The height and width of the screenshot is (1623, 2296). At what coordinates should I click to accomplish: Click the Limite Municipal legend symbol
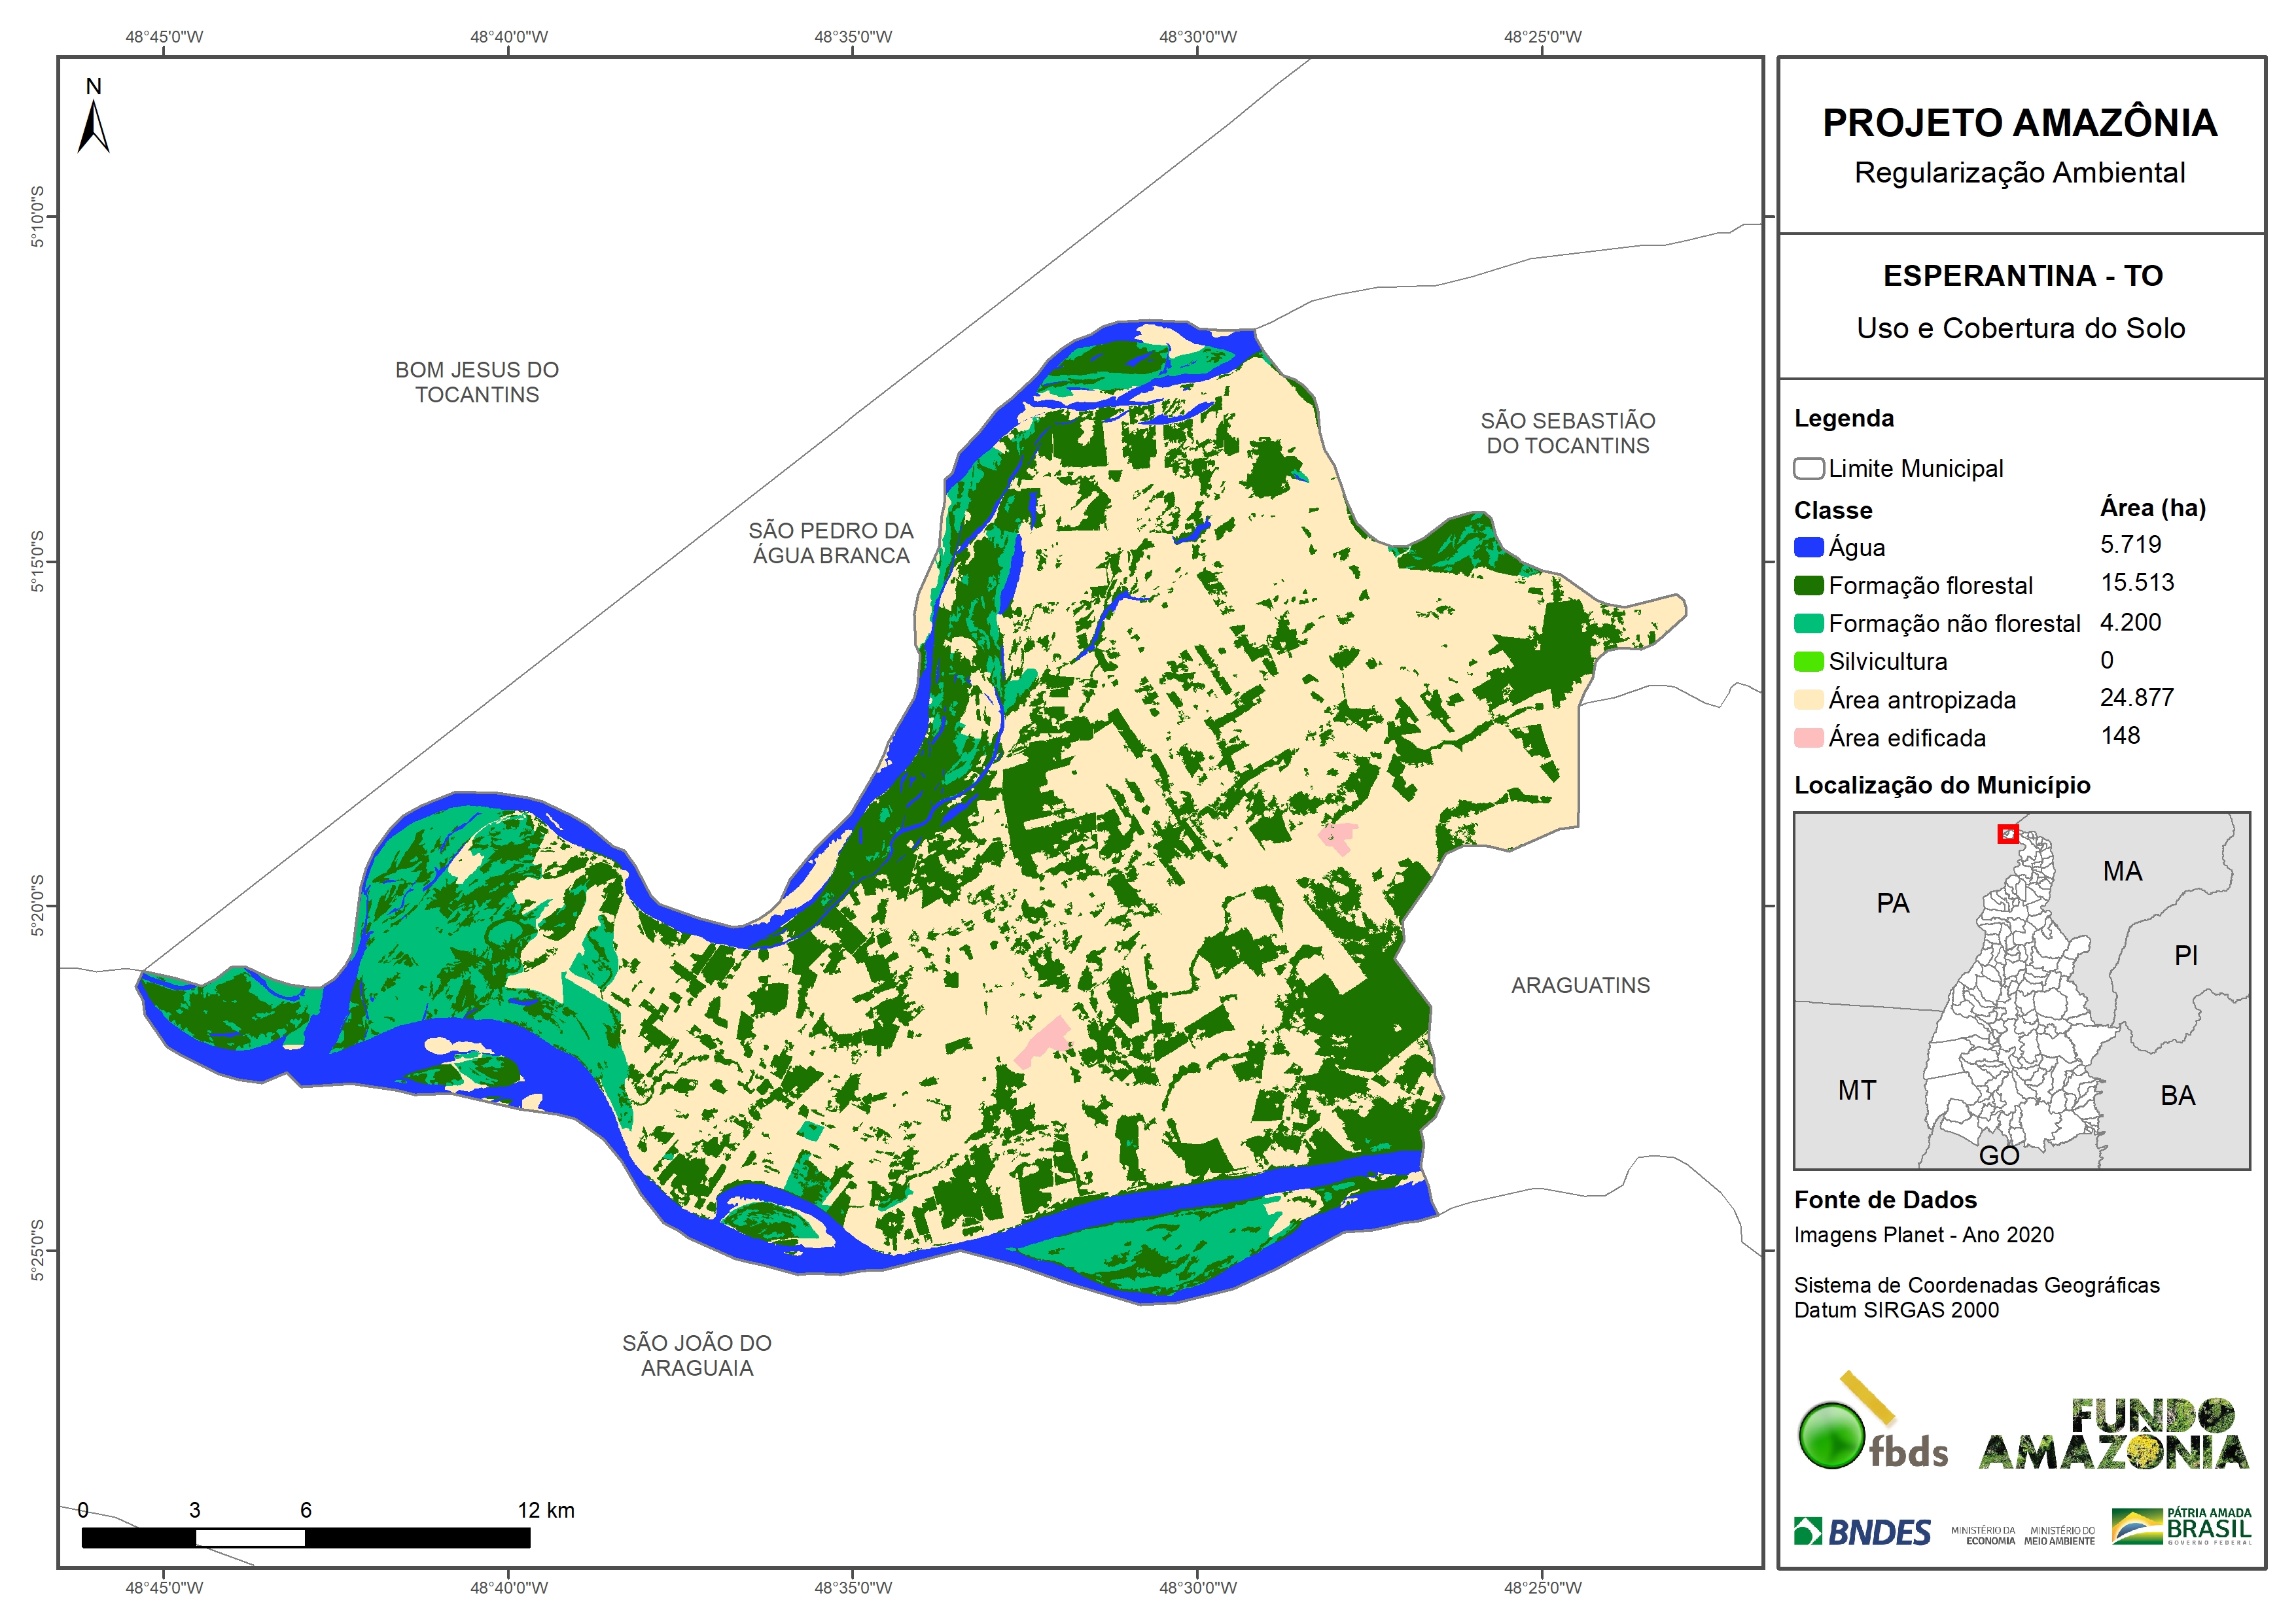pos(1808,469)
